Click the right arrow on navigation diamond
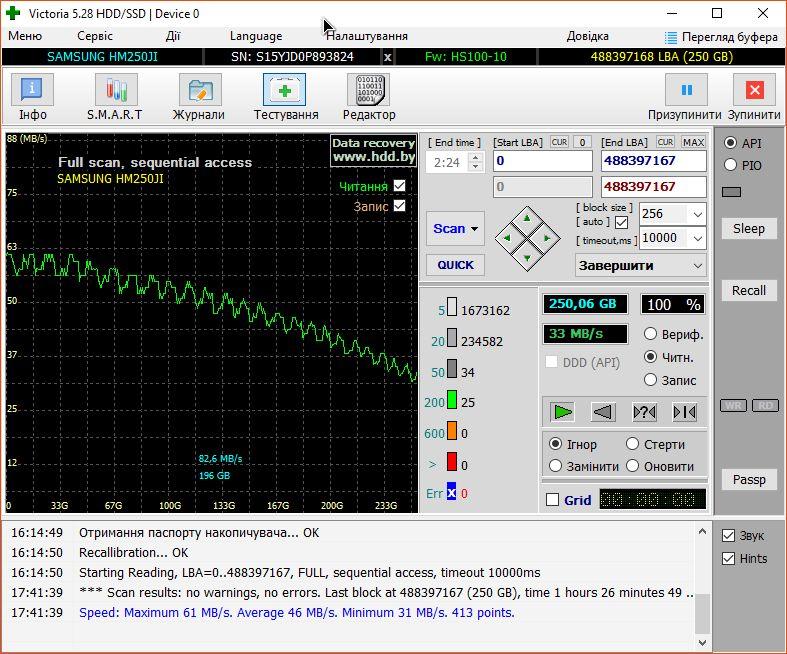 coord(547,238)
